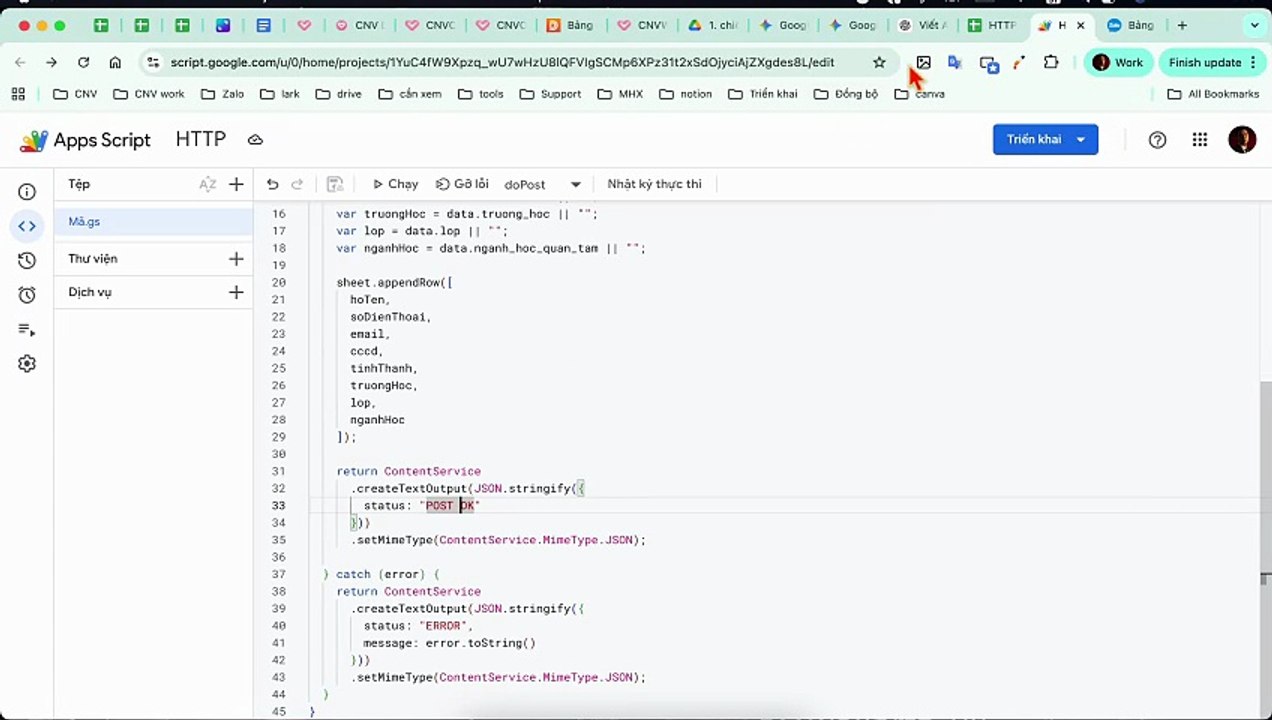Click the "ERROR" status string on line 40
Screen dimensions: 1272x720
coord(444,626)
